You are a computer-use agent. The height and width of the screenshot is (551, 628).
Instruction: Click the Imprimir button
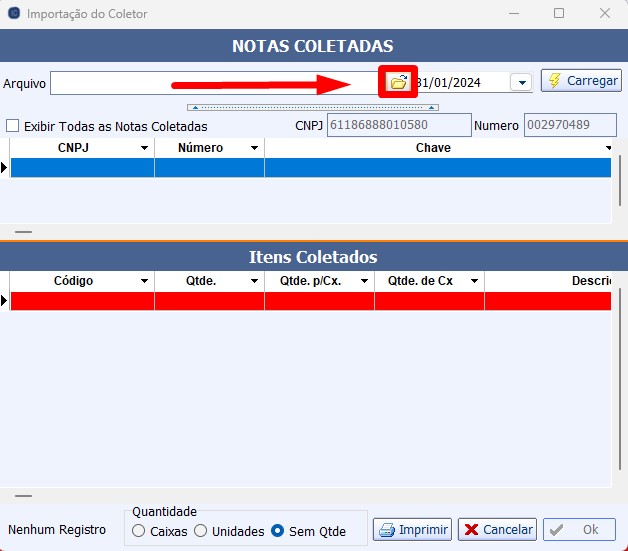(412, 529)
